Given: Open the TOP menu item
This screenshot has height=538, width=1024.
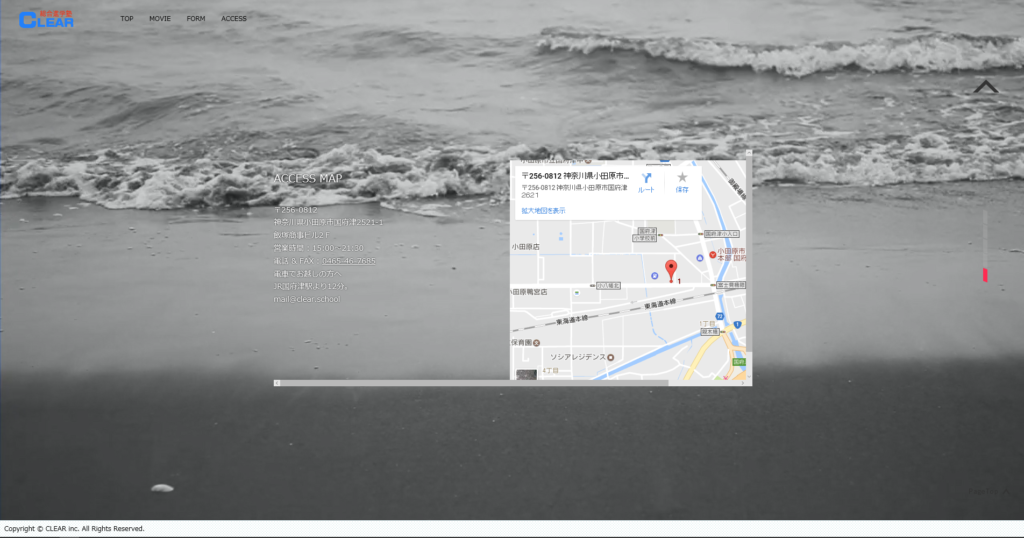Looking at the screenshot, I should [127, 19].
